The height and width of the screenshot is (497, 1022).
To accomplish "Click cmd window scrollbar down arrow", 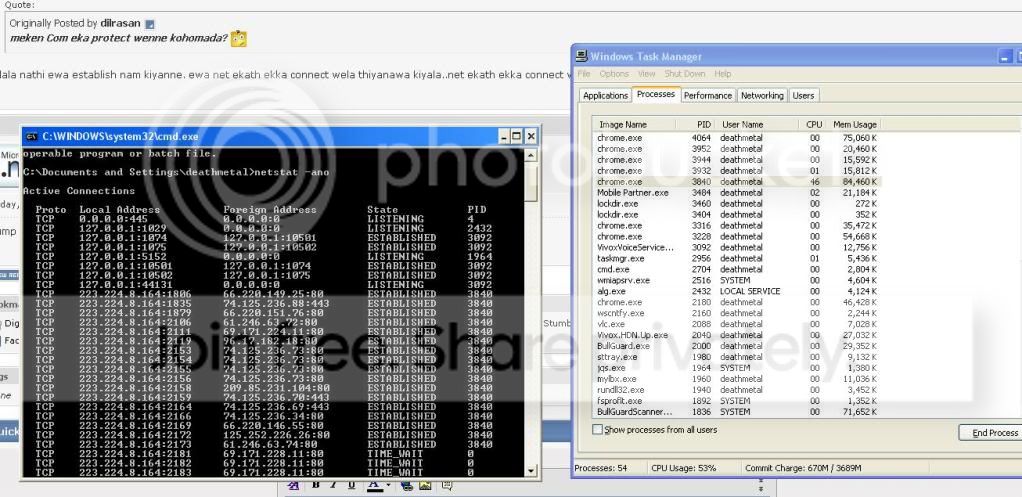I will (x=531, y=470).
